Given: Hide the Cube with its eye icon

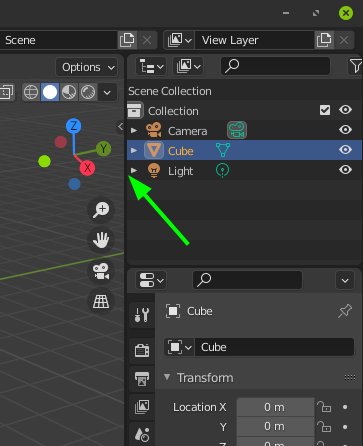Looking at the screenshot, I should click(x=345, y=150).
